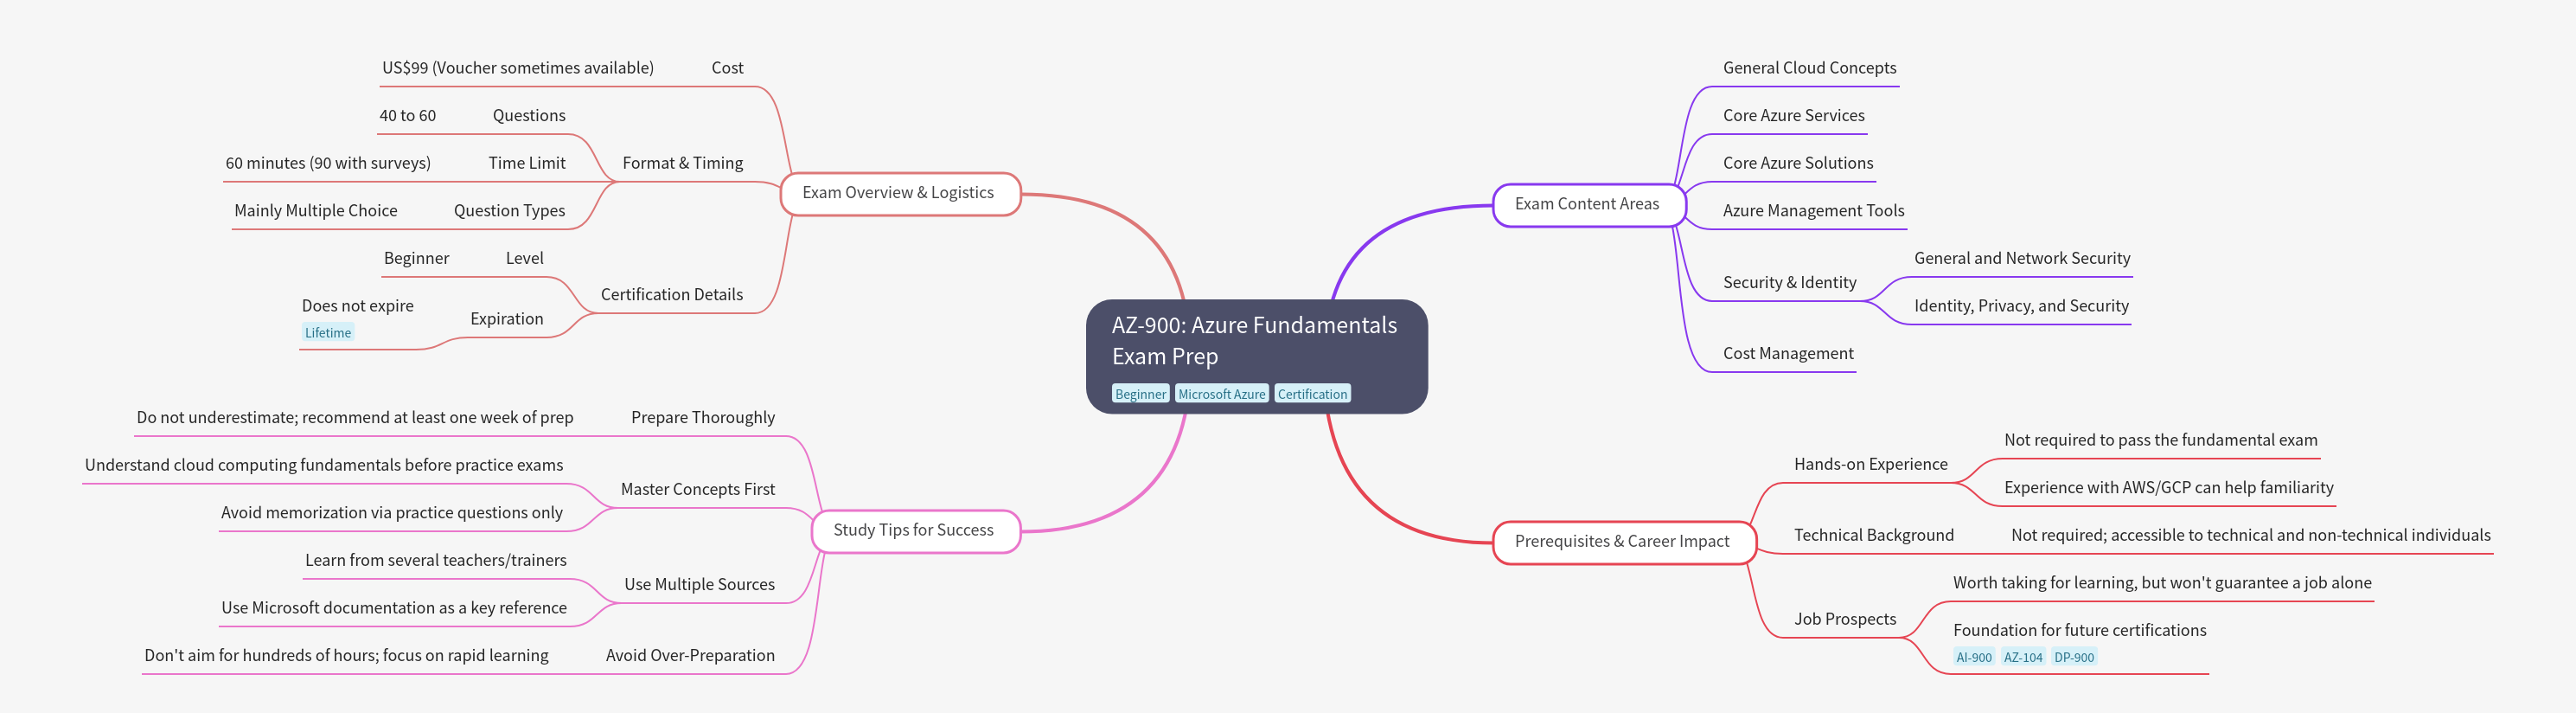Select the General Cloud Concepts node
The width and height of the screenshot is (2576, 713).
1809,68
